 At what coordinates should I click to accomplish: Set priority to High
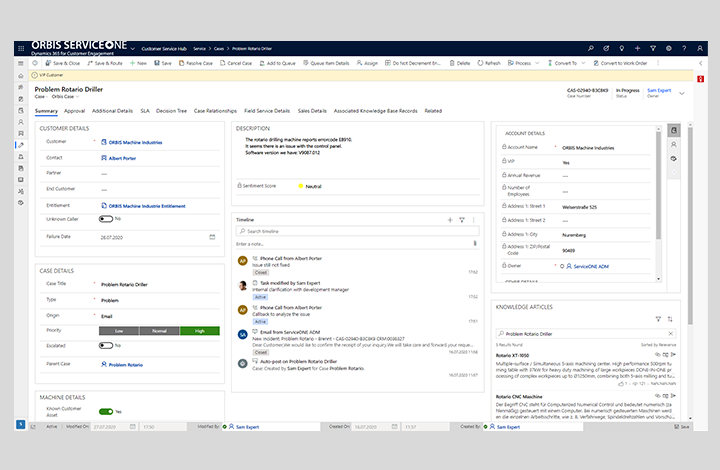(199, 330)
